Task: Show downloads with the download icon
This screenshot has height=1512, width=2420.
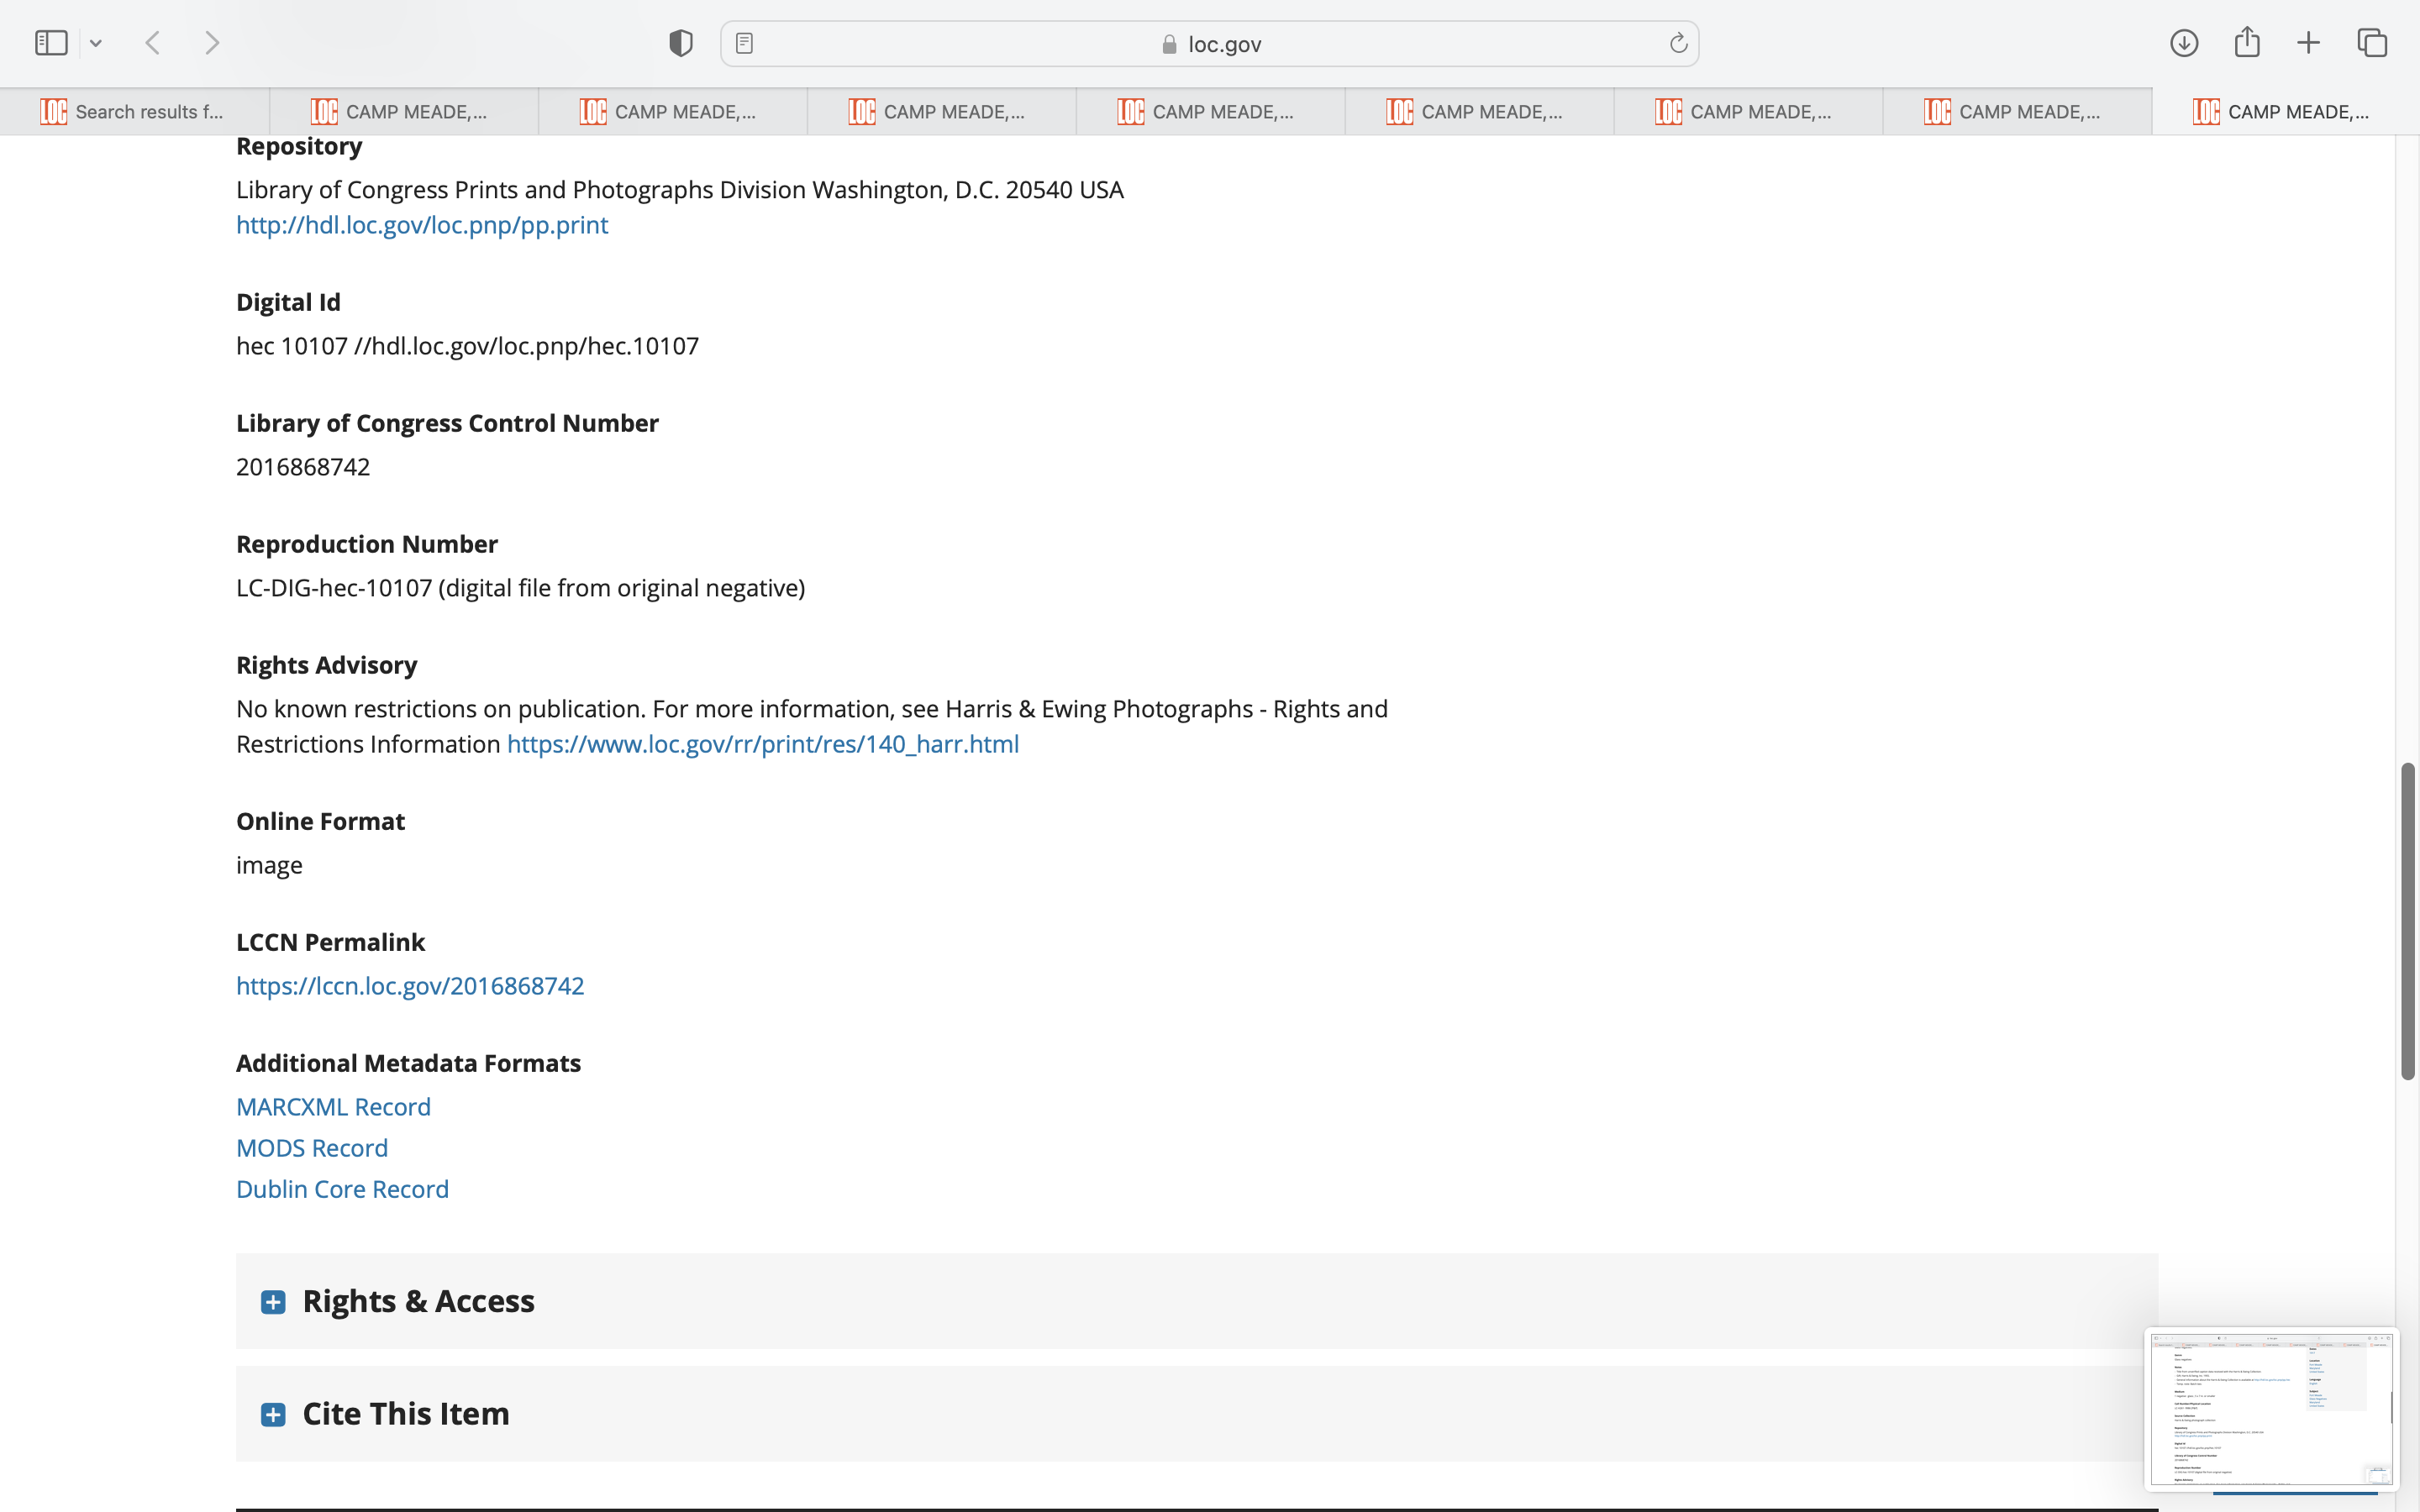Action: (x=2183, y=43)
